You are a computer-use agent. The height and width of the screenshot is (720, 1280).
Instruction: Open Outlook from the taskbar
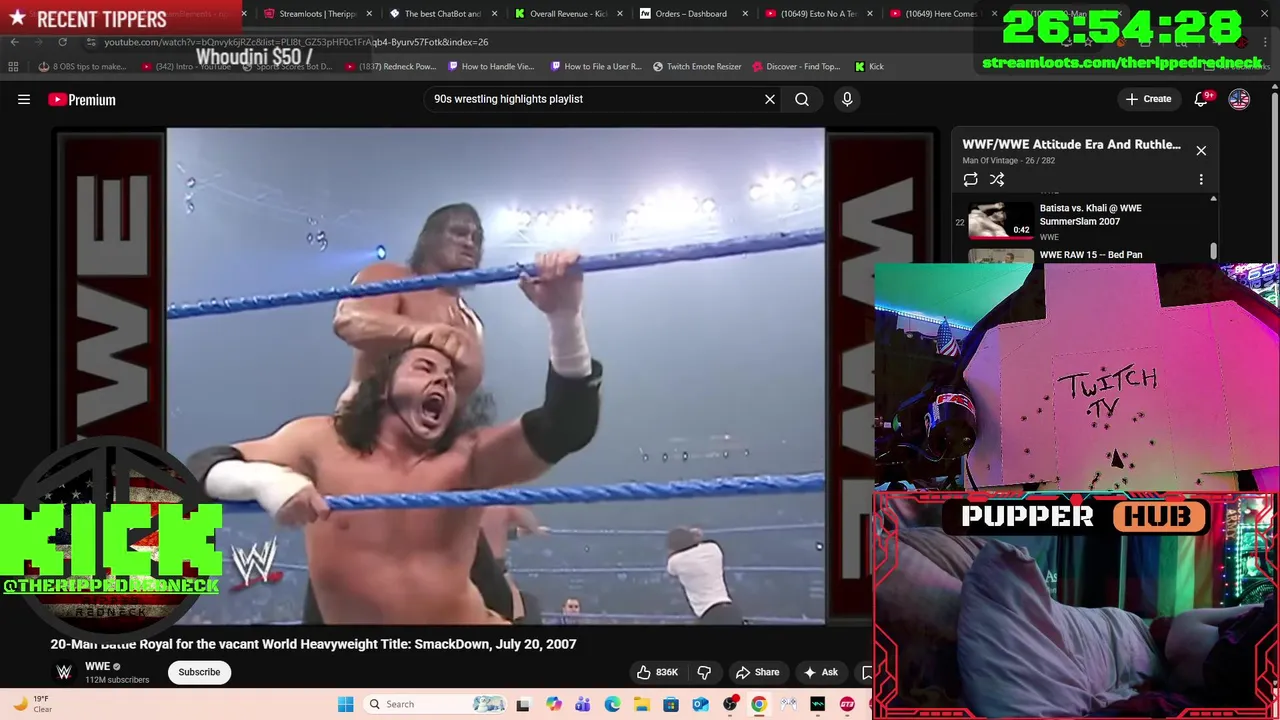click(701, 704)
